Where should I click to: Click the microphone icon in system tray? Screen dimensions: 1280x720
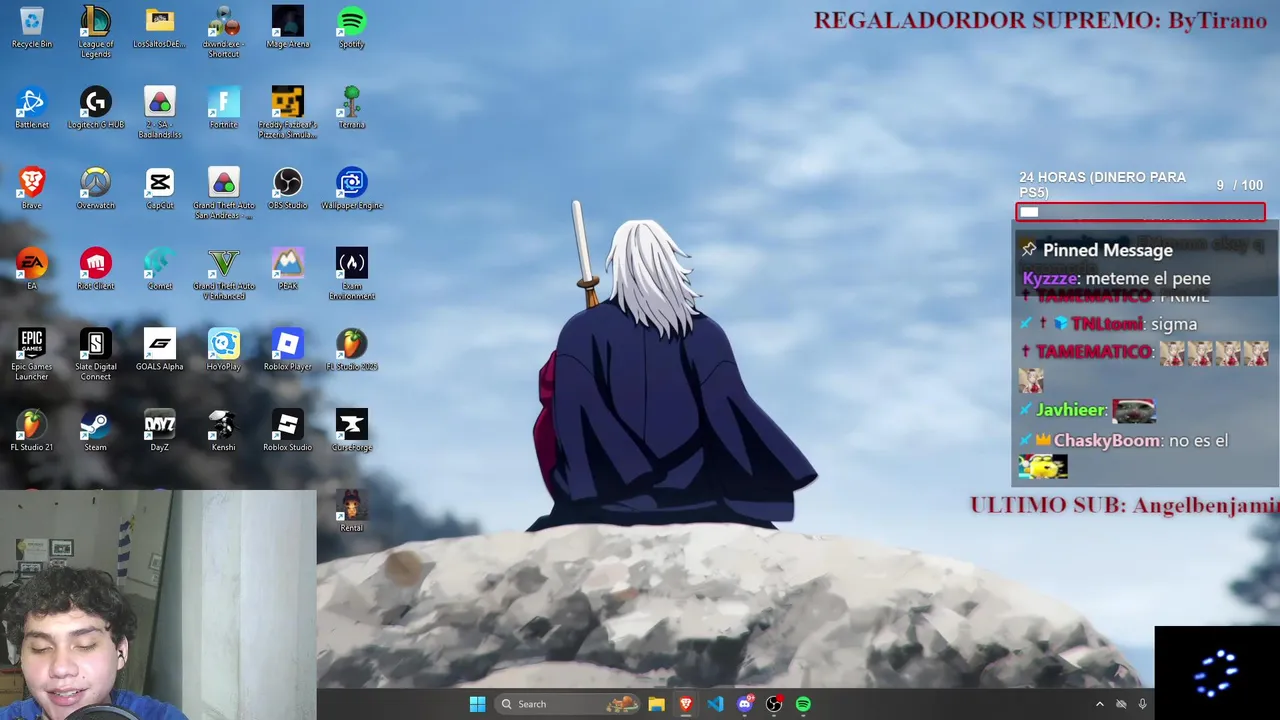[1142, 704]
